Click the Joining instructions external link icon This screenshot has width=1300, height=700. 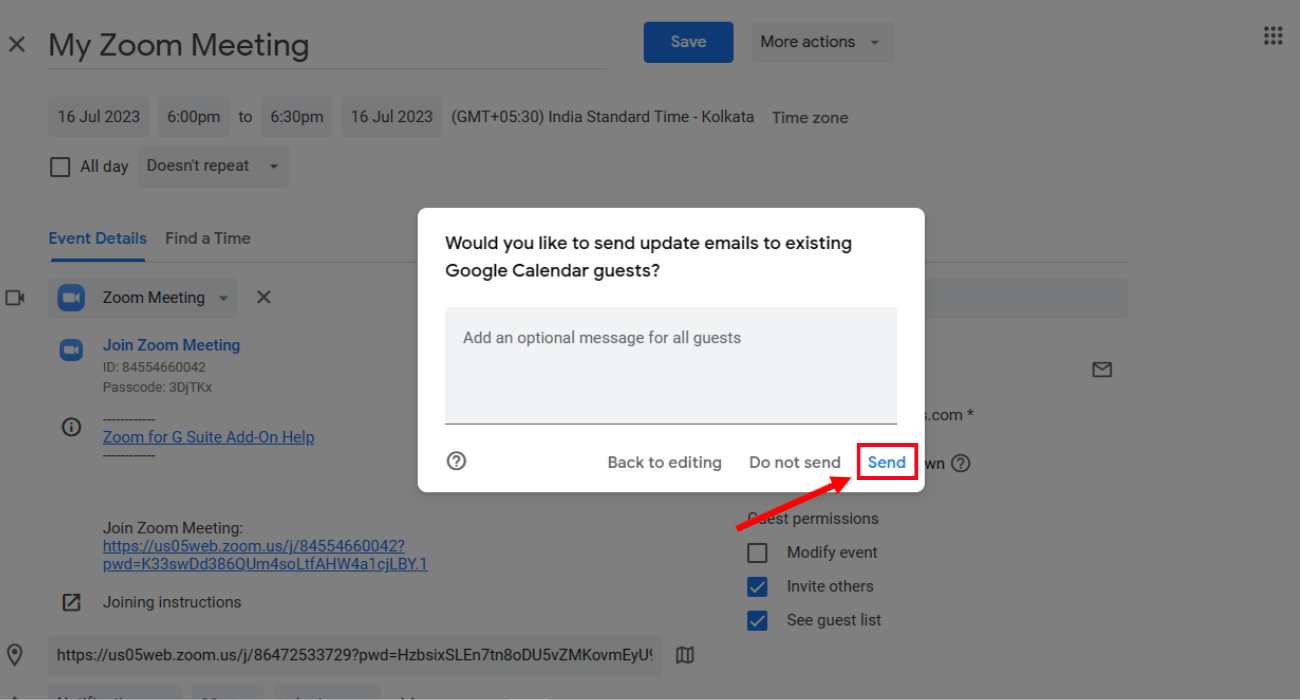[71, 602]
